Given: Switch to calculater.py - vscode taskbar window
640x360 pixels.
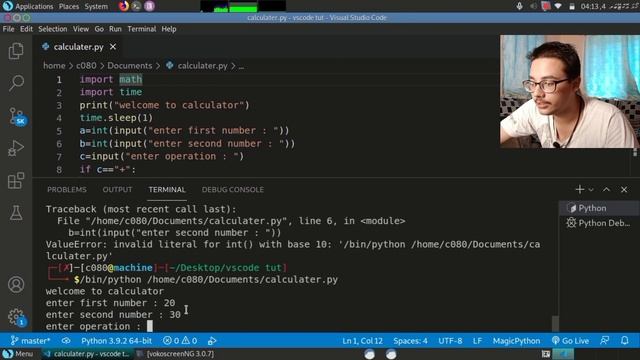Looking at the screenshot, I should click(87, 354).
